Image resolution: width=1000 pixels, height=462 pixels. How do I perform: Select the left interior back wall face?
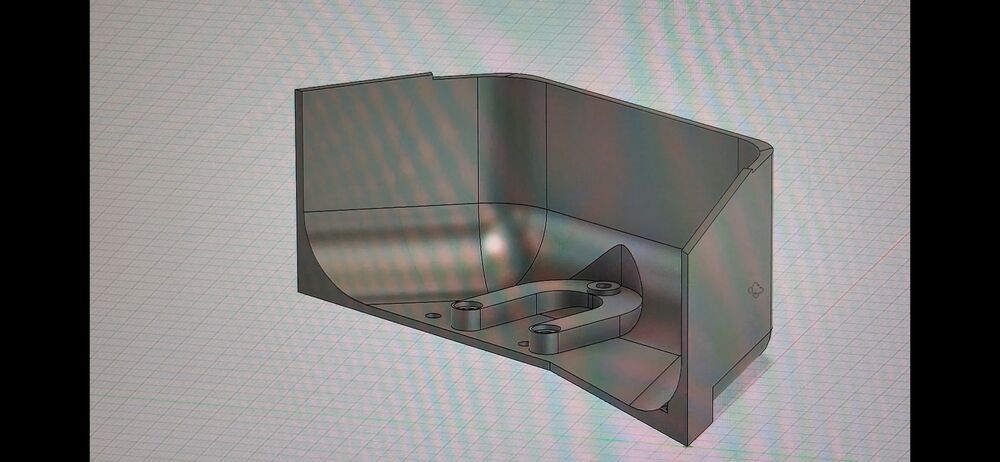[x=390, y=144]
